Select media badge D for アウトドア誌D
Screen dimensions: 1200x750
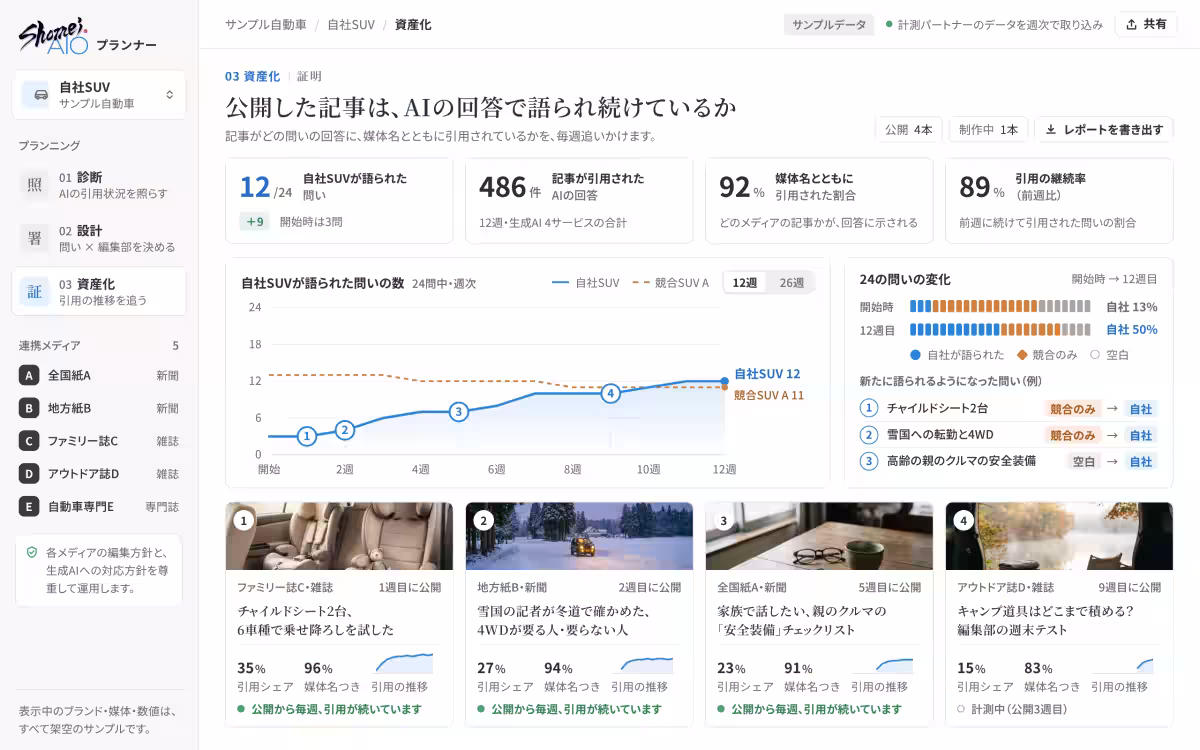click(x=29, y=473)
